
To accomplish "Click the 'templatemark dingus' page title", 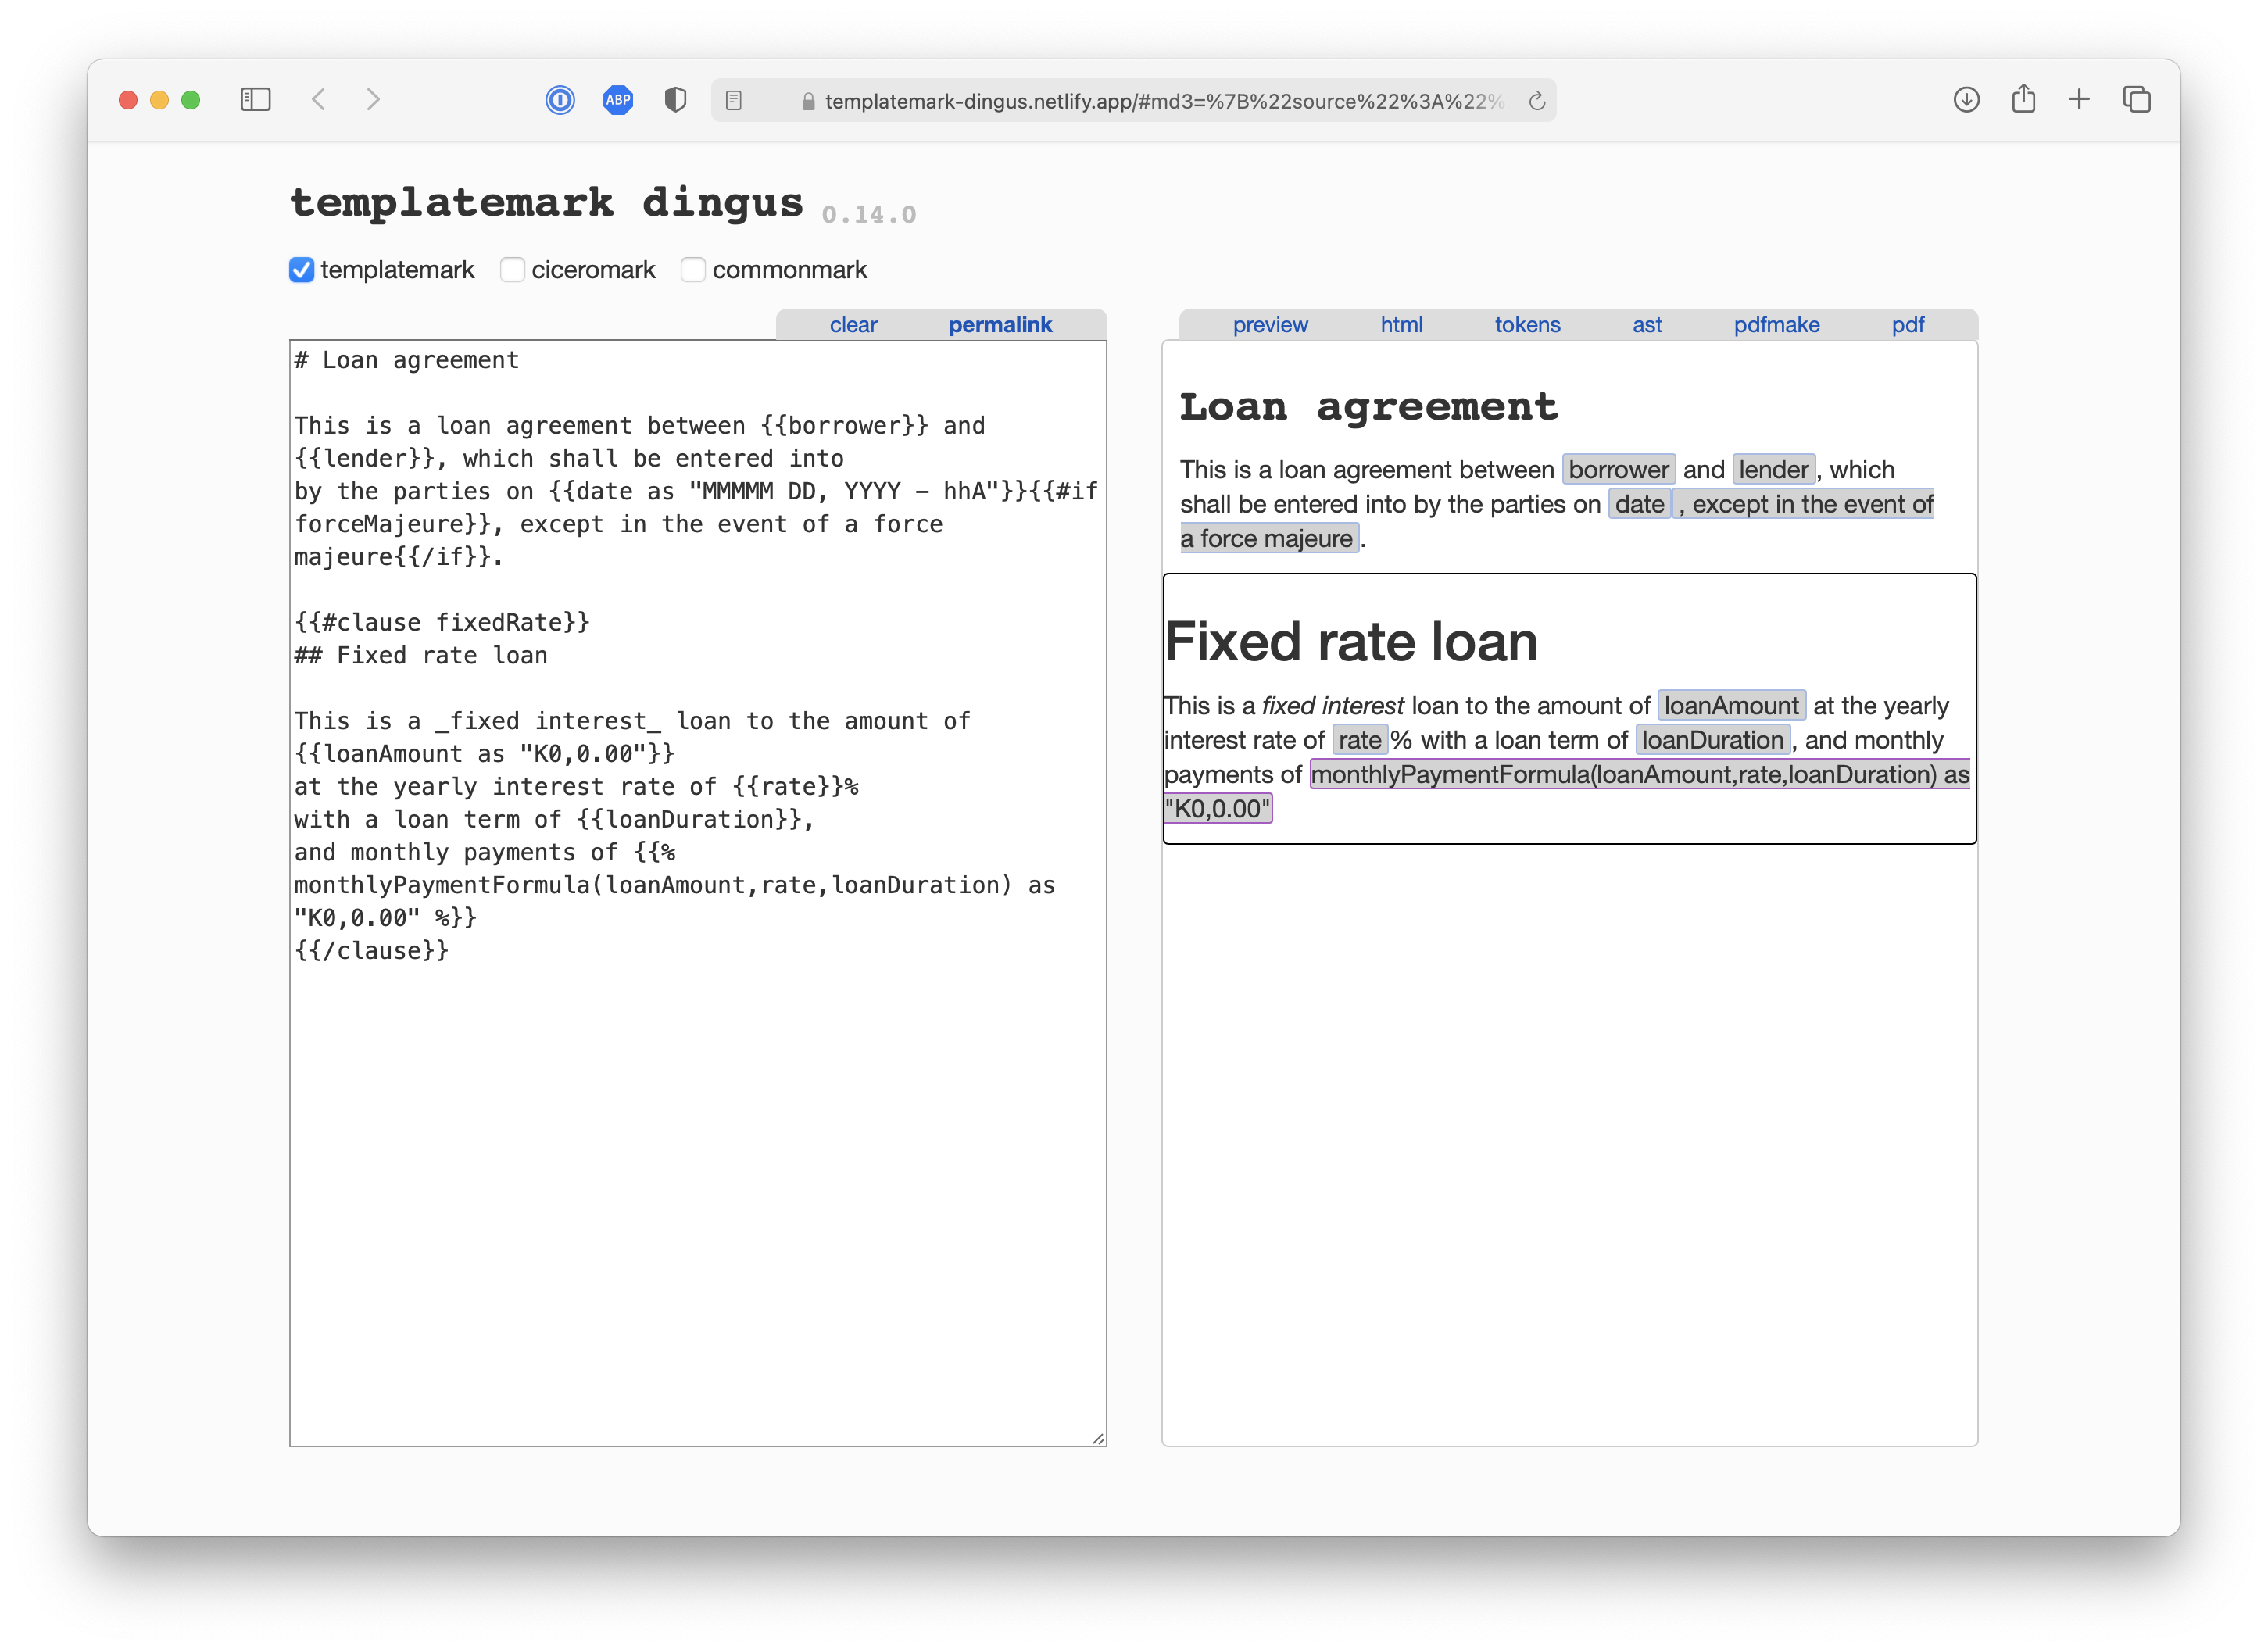I will pos(546,202).
